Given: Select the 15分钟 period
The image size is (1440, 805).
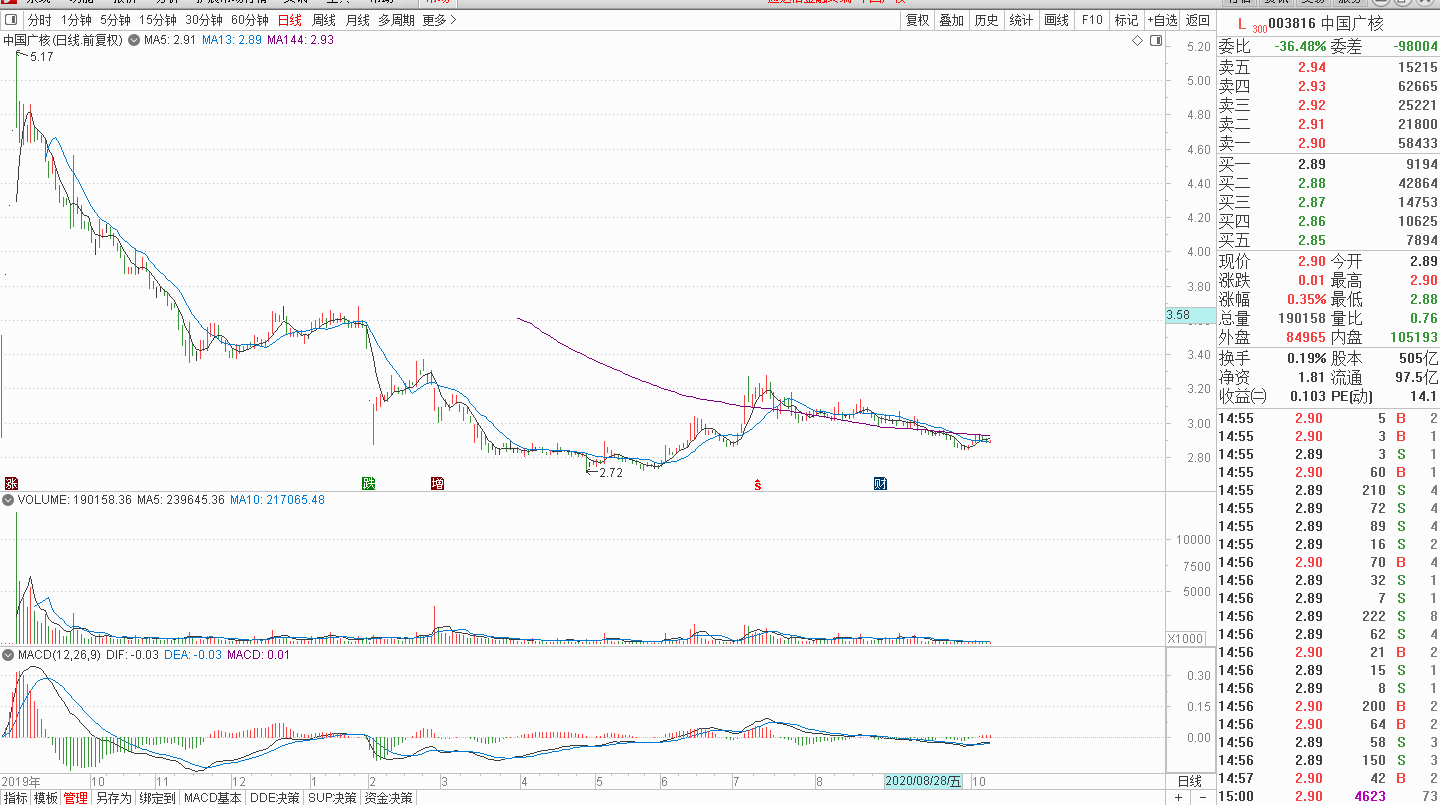Looking at the screenshot, I should click(x=157, y=20).
